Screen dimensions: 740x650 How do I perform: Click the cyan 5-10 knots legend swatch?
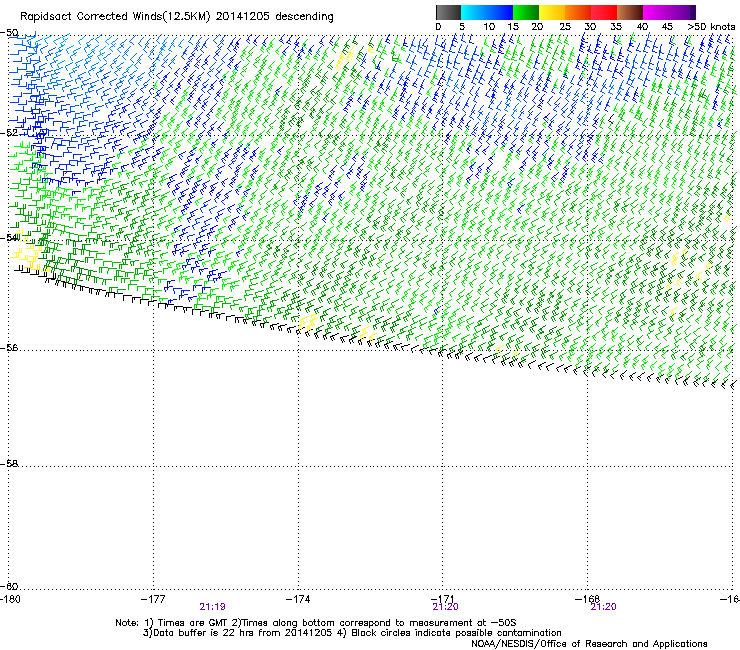point(474,12)
